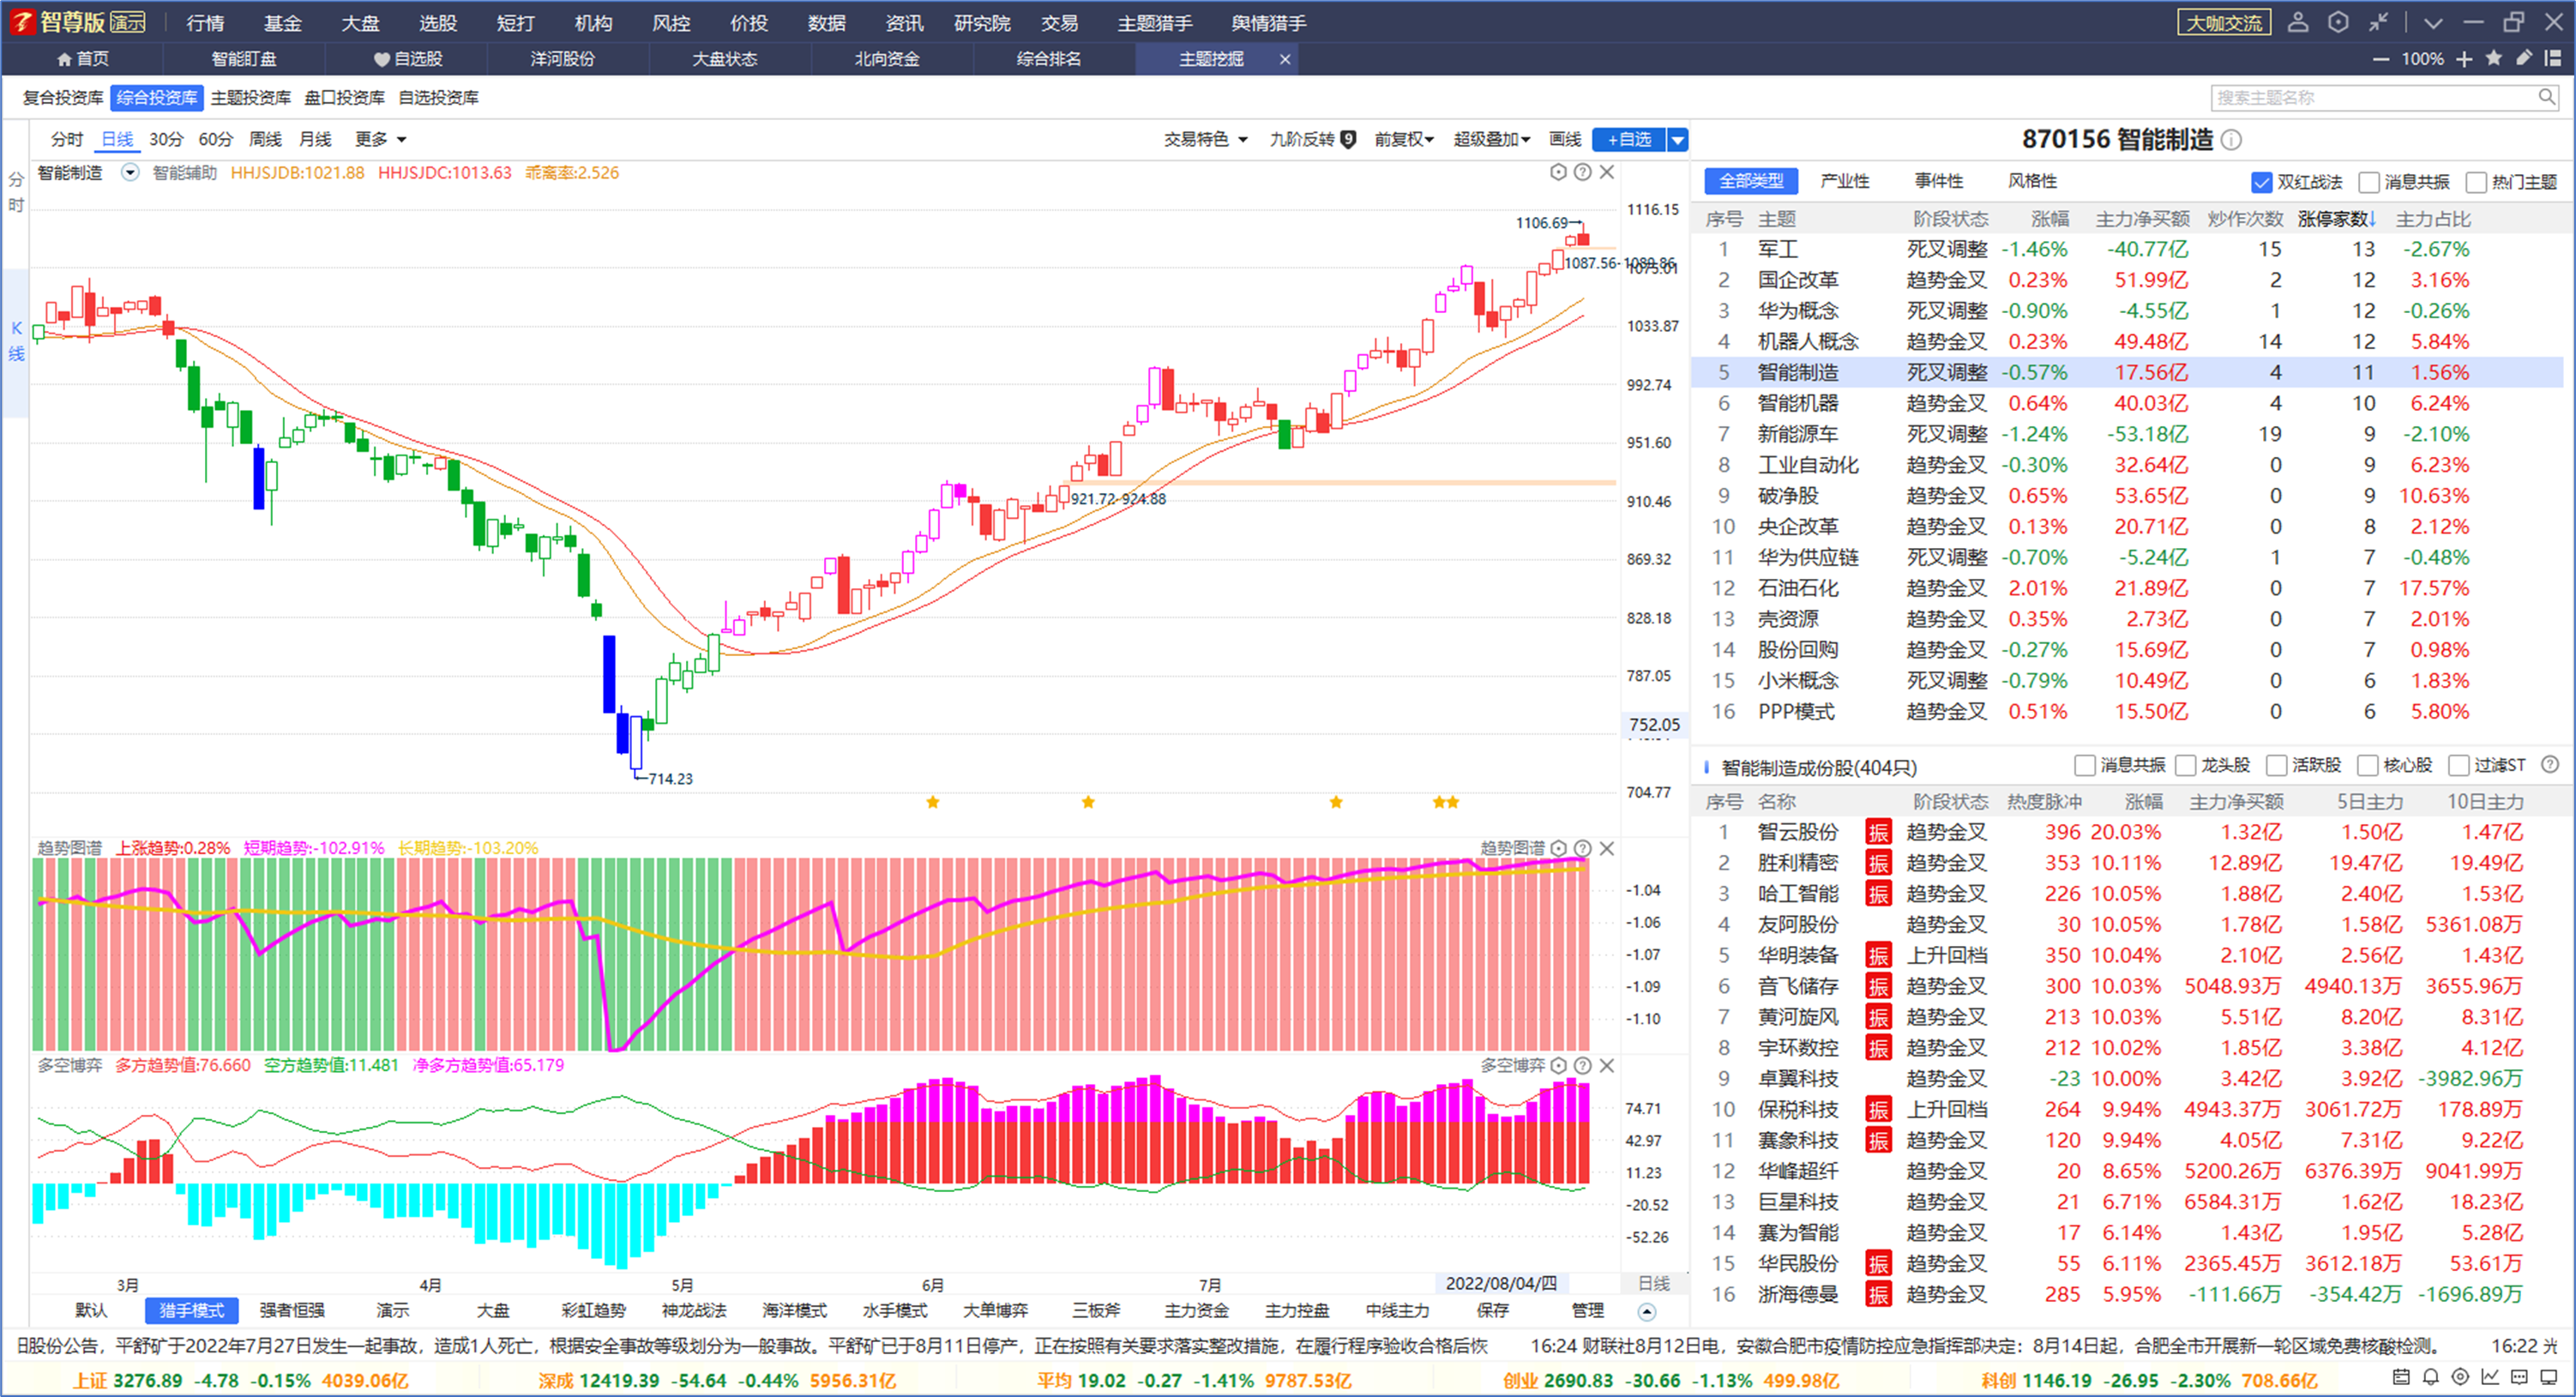Filter themes by 产业性 type
2576x1397 pixels.
tap(1845, 181)
